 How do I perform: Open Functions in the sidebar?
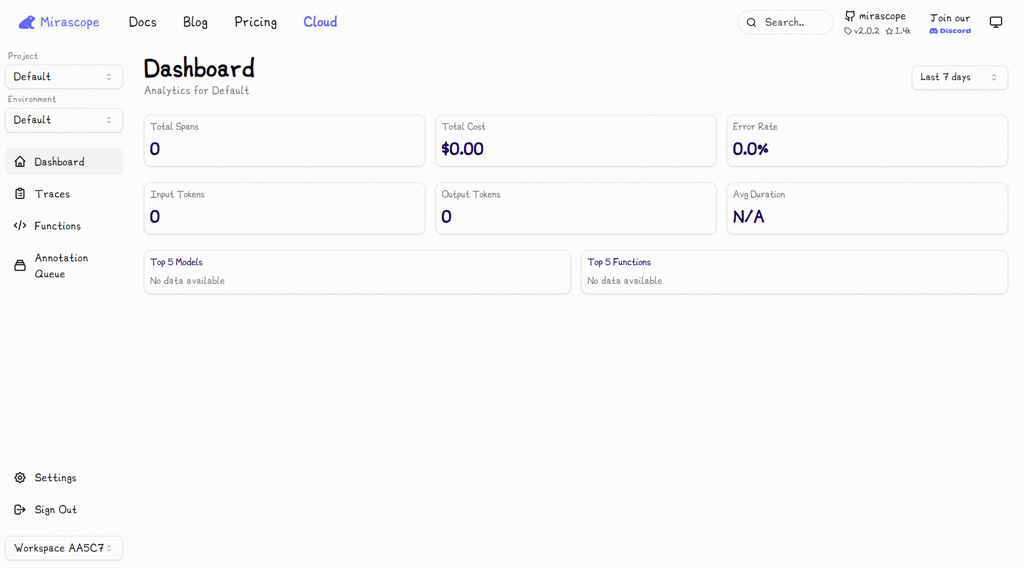tap(64, 226)
